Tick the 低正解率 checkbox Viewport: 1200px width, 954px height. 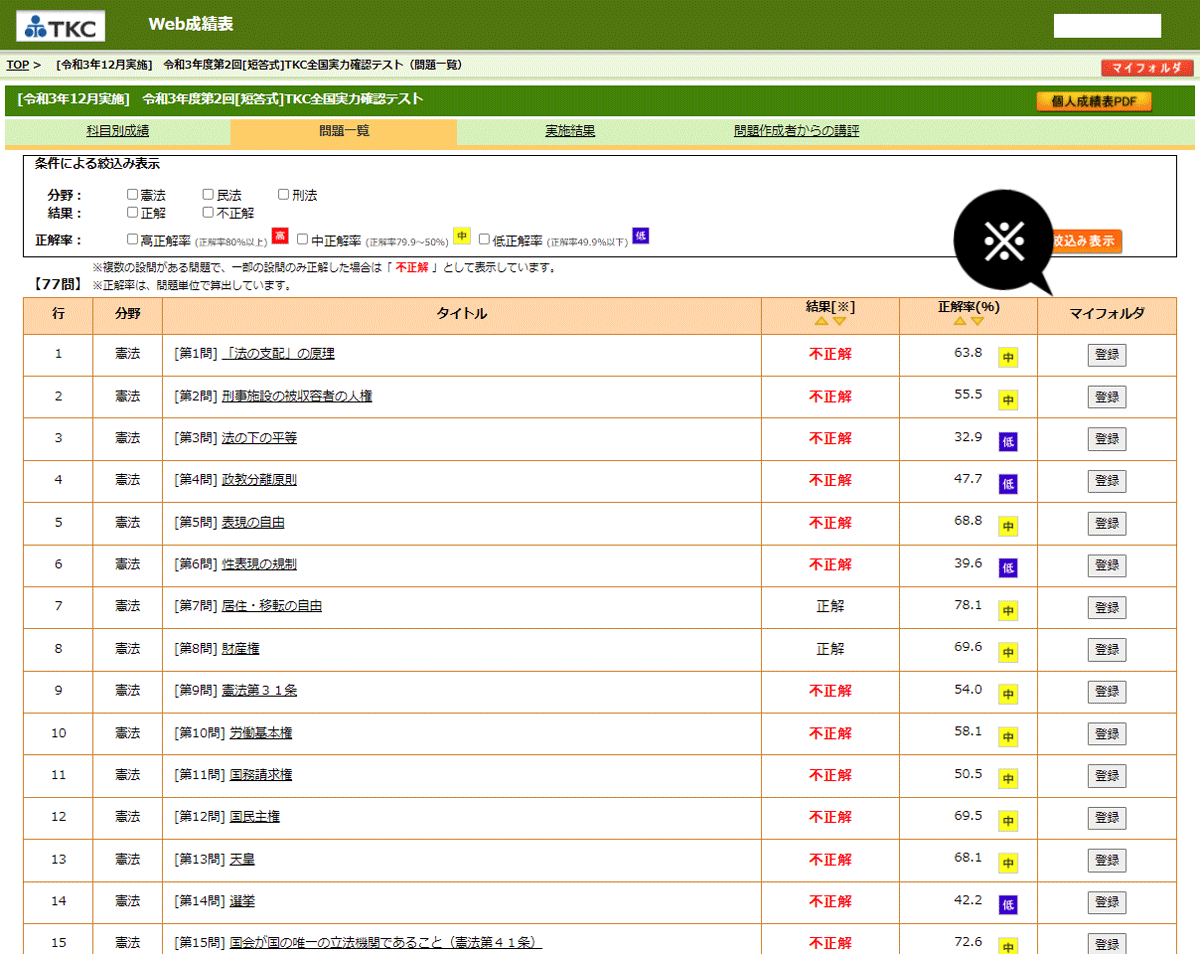[485, 240]
